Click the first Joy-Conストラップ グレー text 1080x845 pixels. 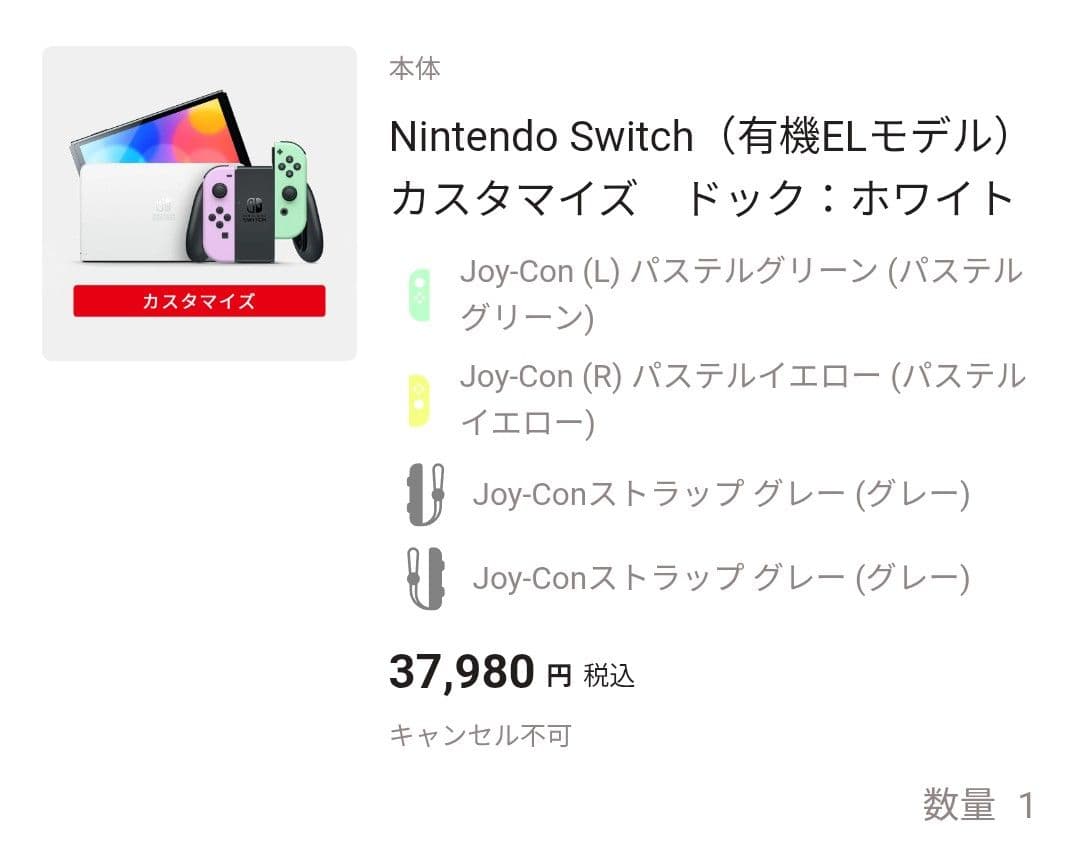[x=720, y=494]
